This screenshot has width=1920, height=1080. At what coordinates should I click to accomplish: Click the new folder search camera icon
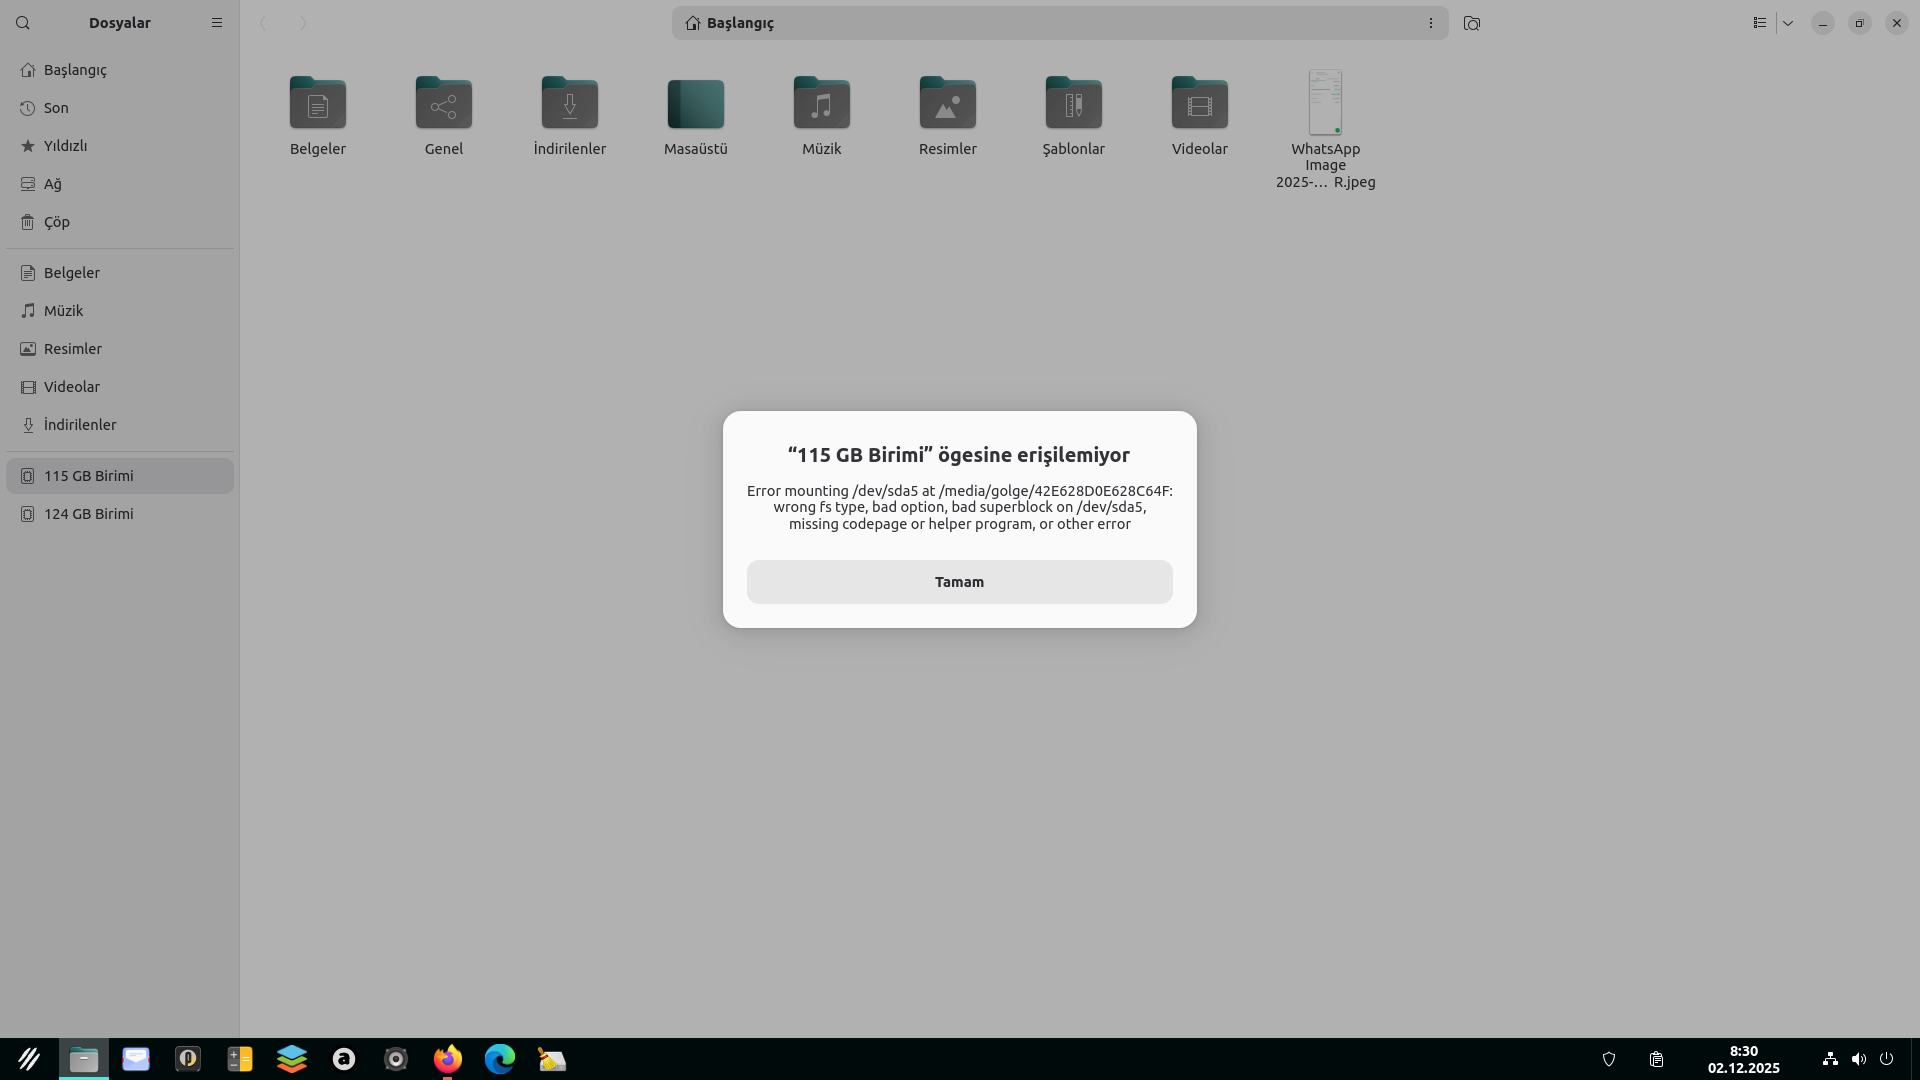(1471, 23)
